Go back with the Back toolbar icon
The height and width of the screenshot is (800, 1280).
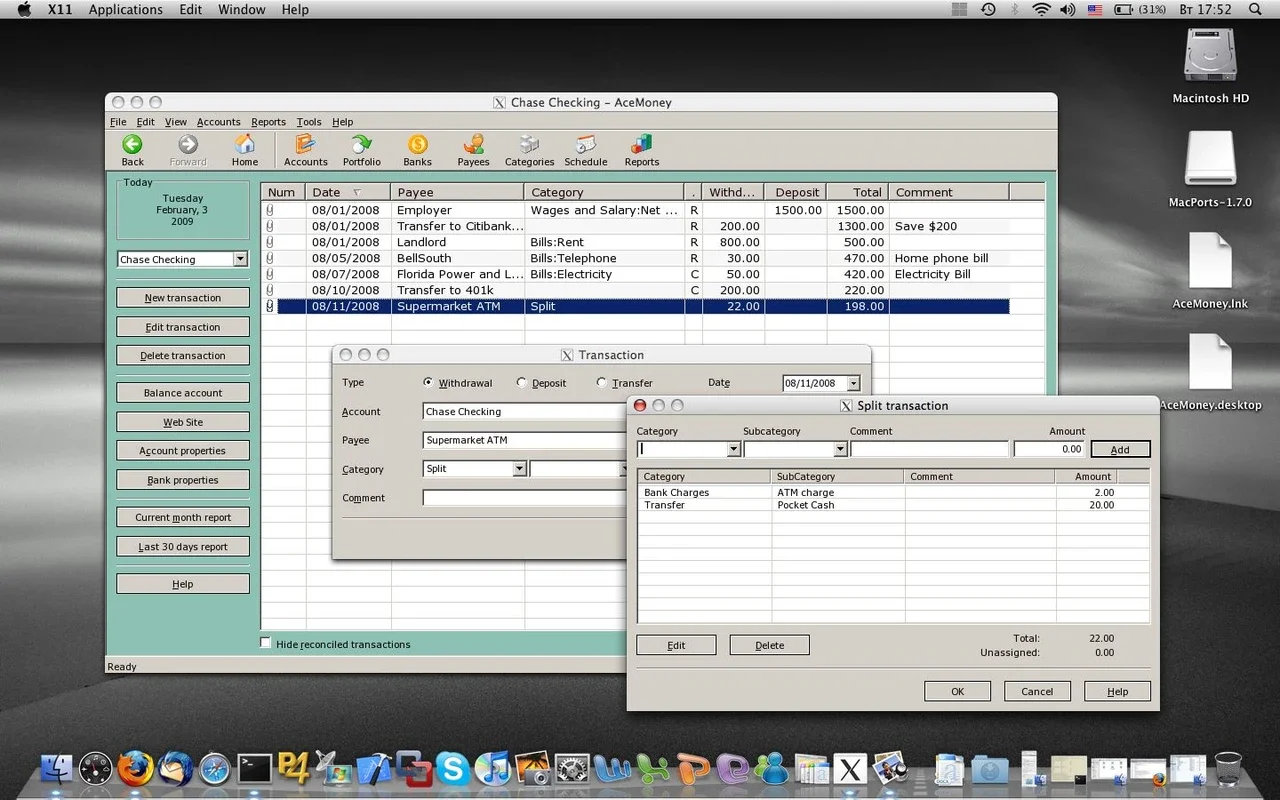pos(132,150)
